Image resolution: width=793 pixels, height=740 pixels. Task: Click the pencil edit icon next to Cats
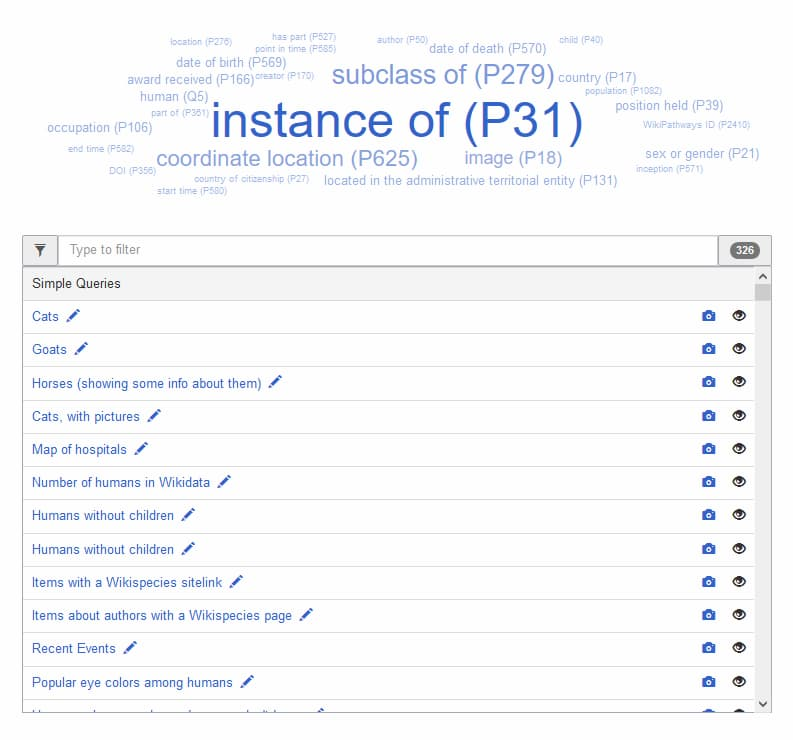(73, 316)
